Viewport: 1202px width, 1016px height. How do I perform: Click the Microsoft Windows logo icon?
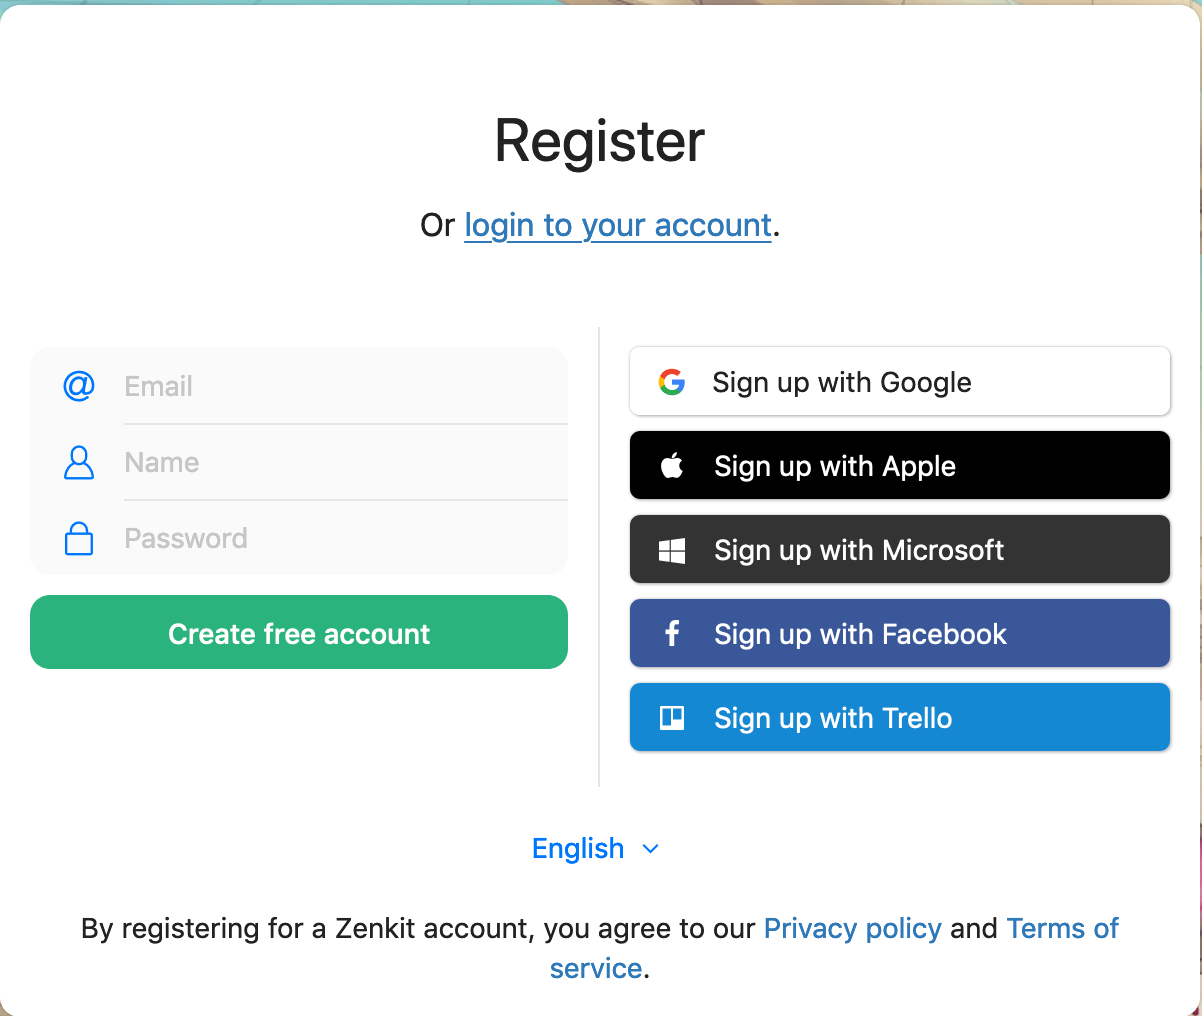tap(673, 549)
